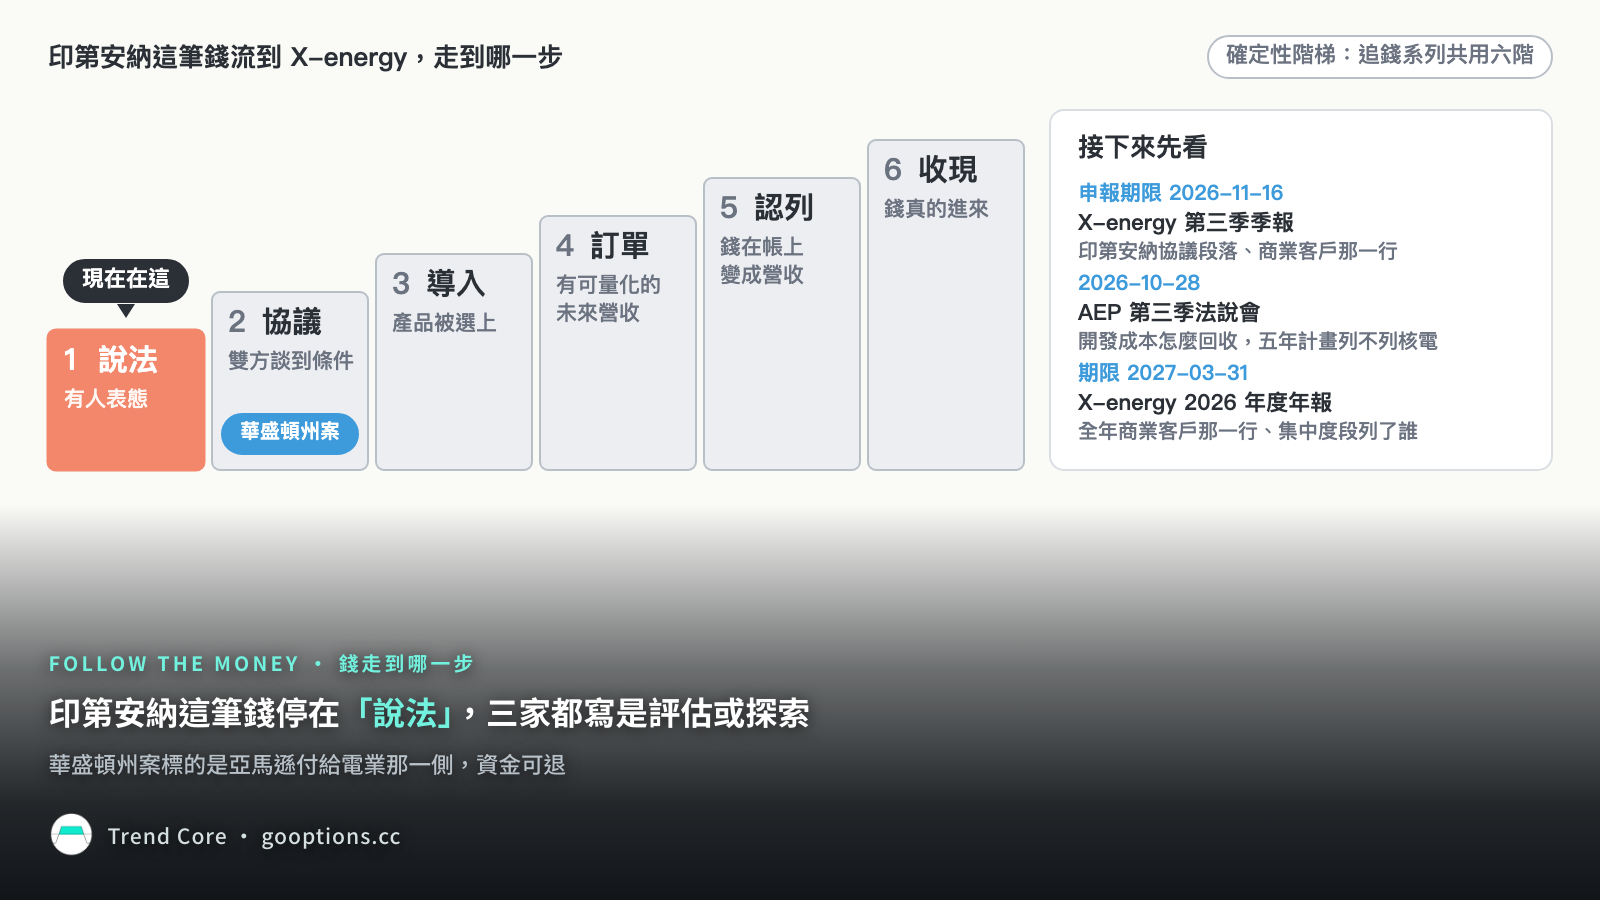Click 有可量化的未來營收 description text
The image size is (1600, 900).
(x=608, y=299)
